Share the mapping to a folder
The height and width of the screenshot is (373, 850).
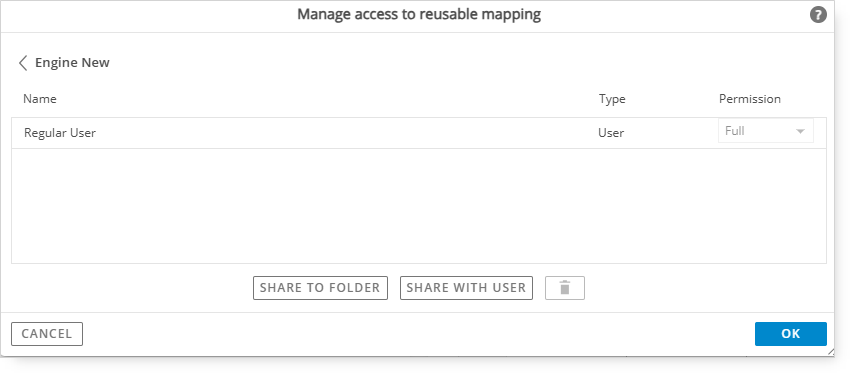320,288
